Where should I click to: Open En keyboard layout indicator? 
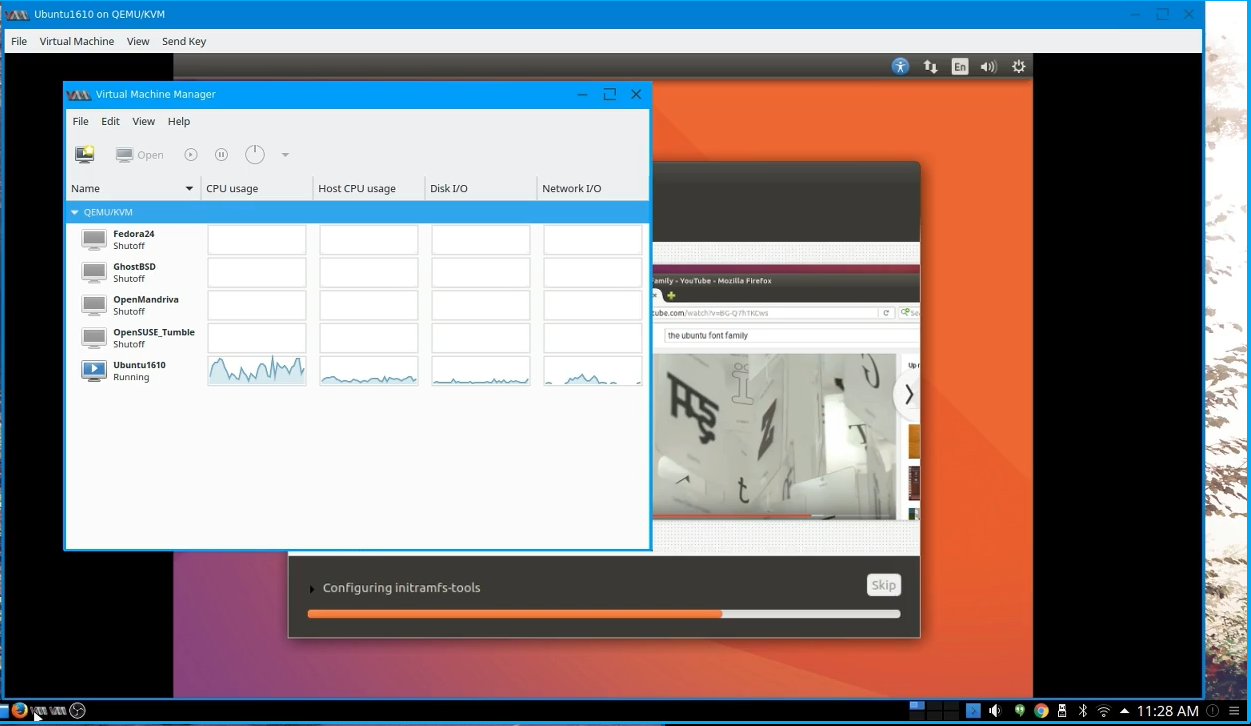pyautogui.click(x=960, y=66)
